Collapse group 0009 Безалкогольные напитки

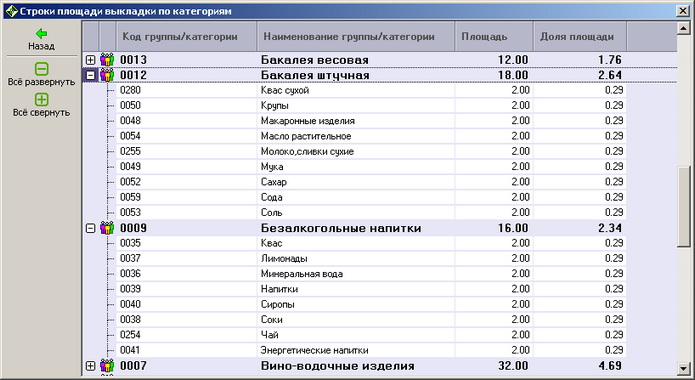click(x=90, y=228)
